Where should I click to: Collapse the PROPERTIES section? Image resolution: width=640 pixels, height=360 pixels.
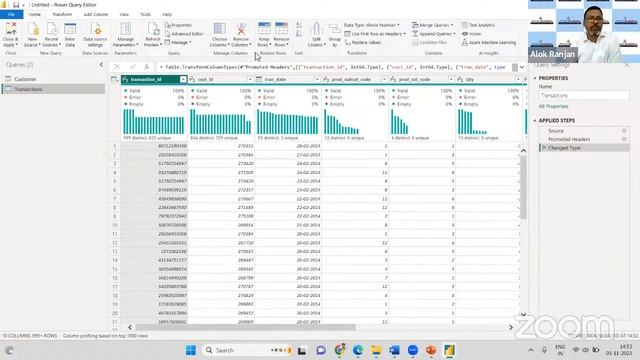535,78
